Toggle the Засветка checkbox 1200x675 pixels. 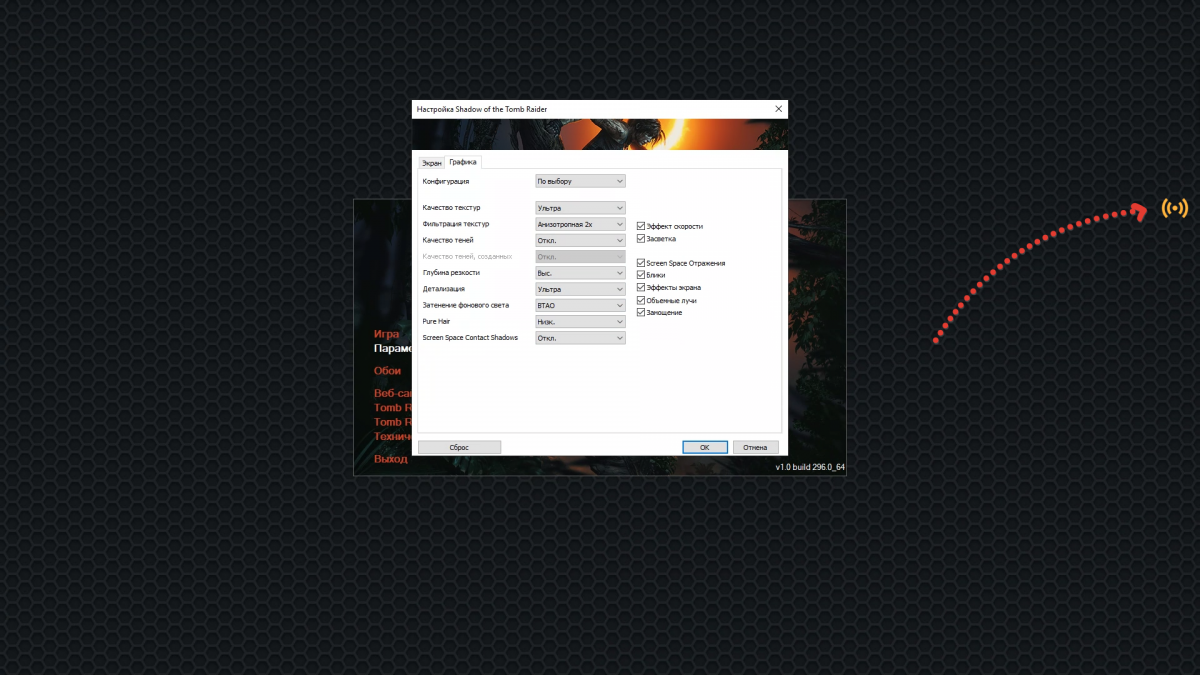tap(641, 239)
